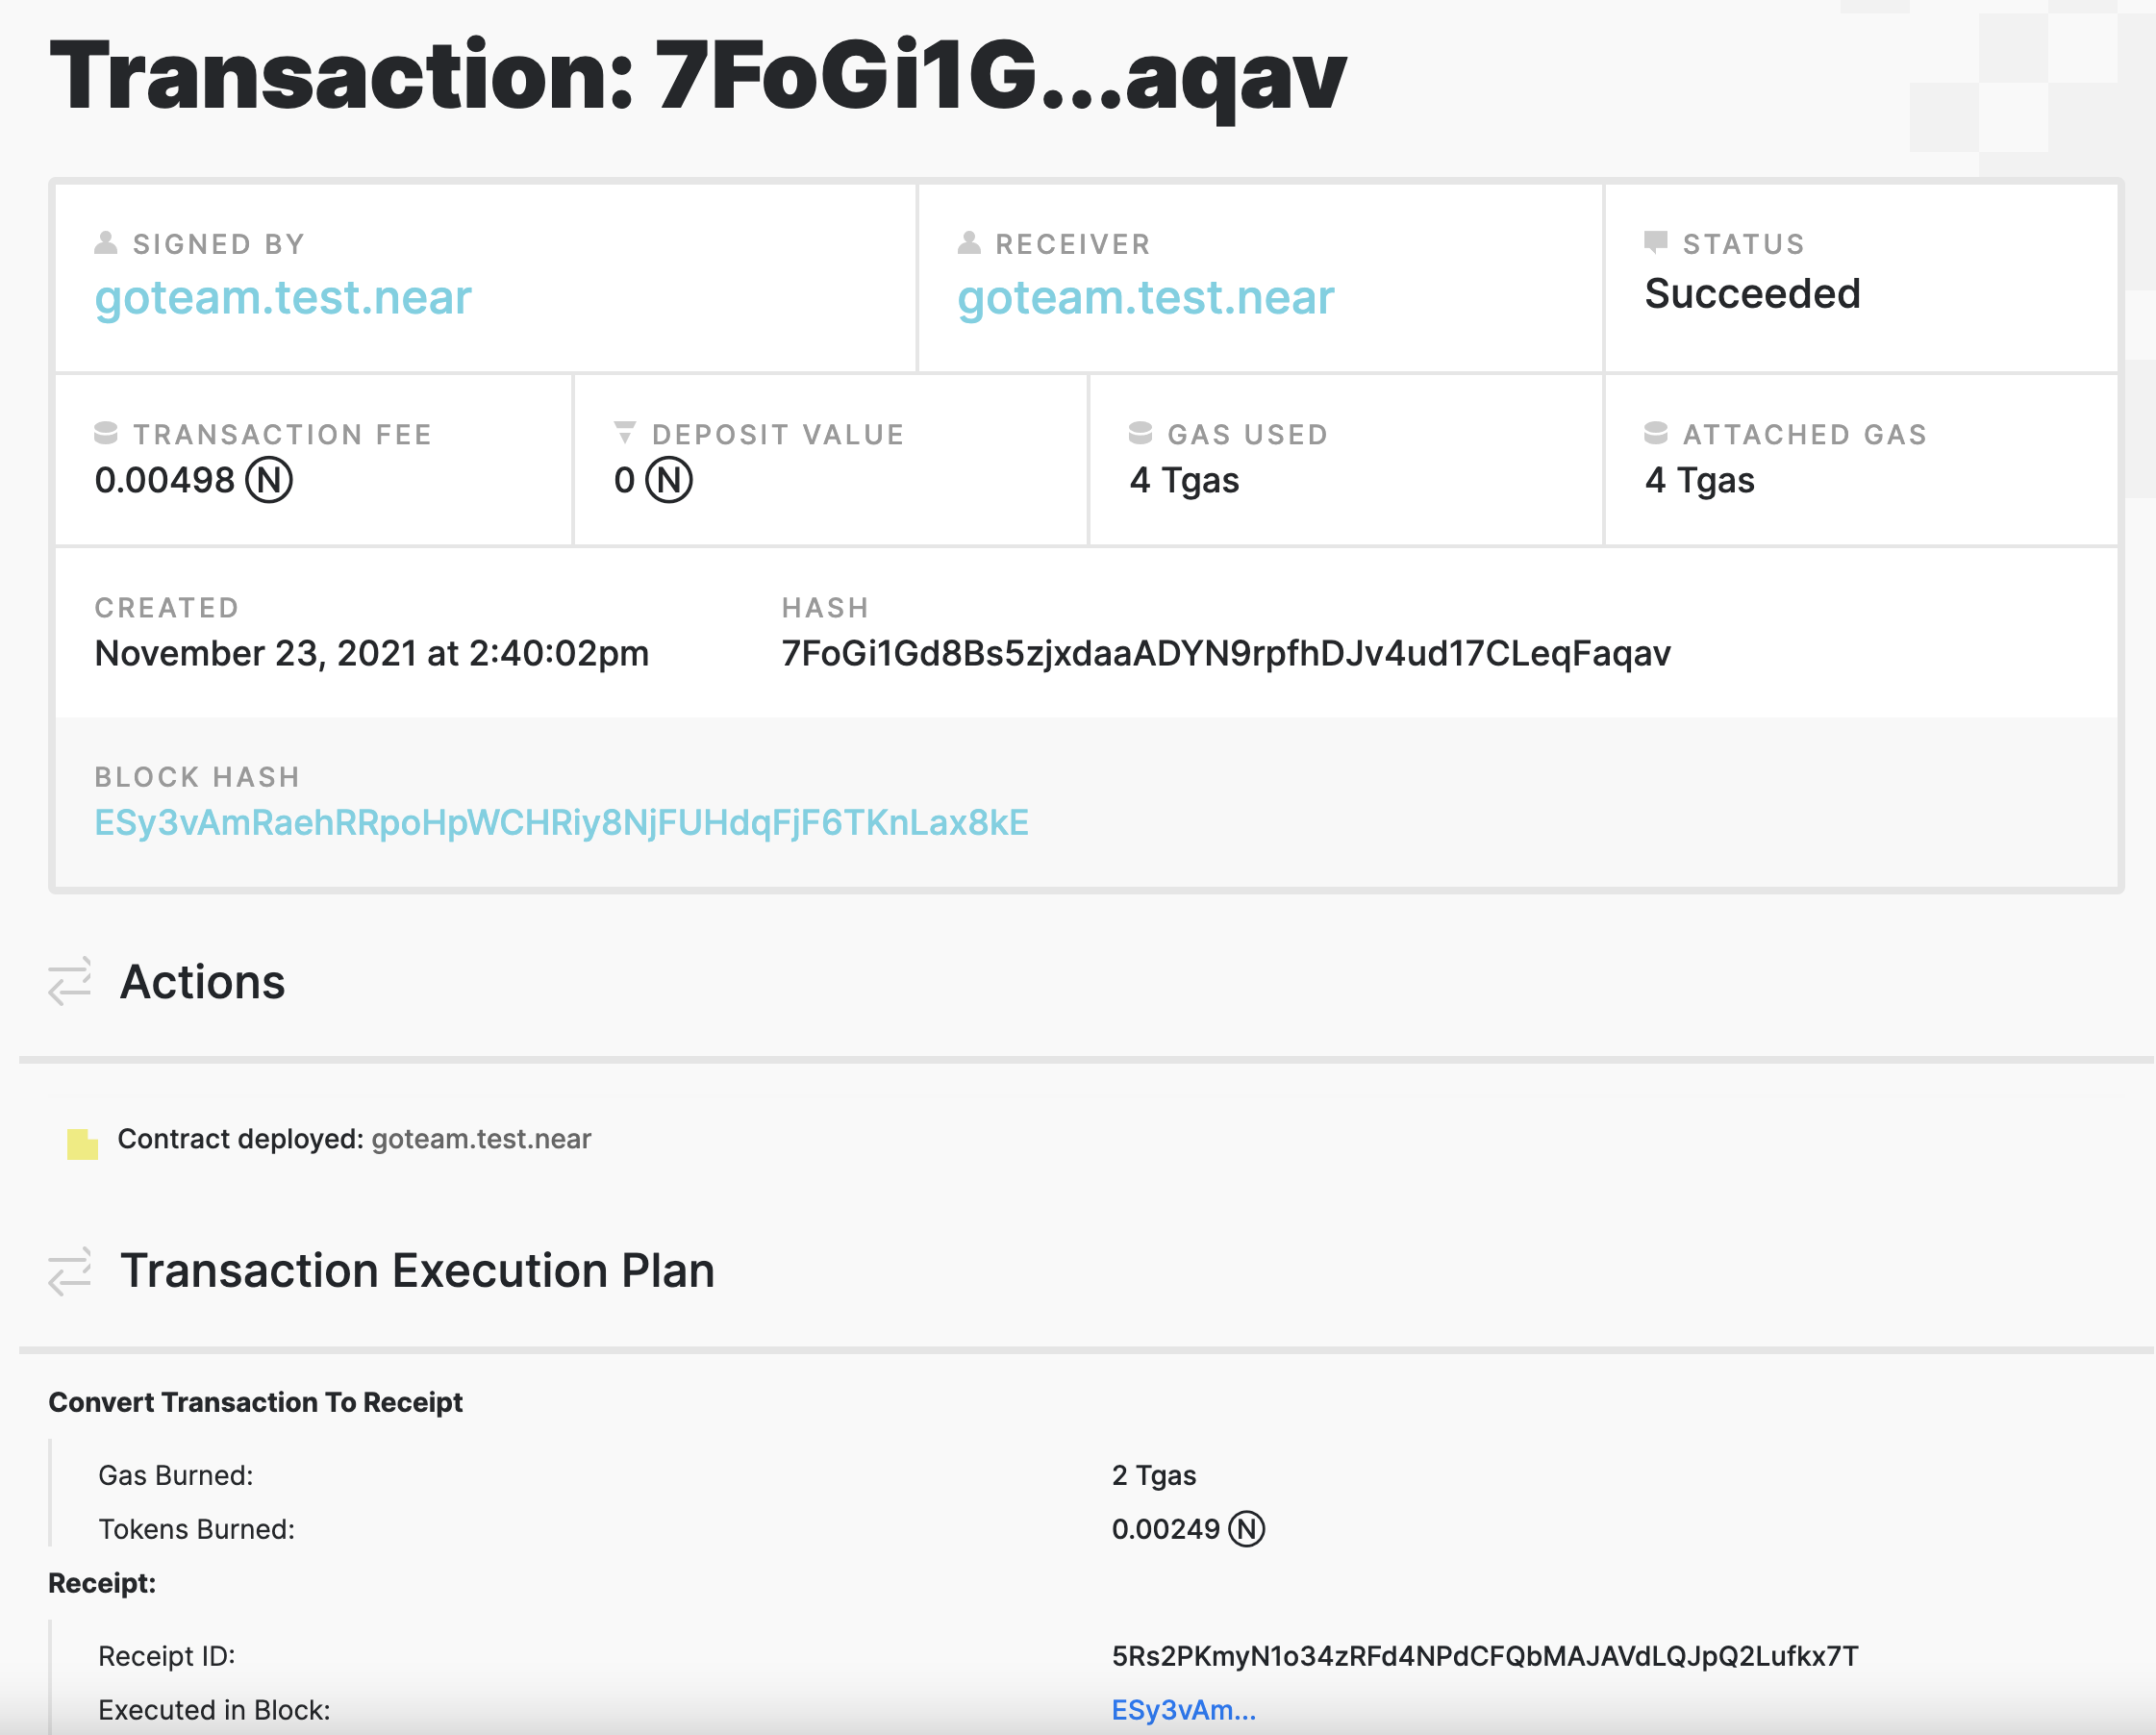The height and width of the screenshot is (1735, 2156).
Task: Click the yellow Contract deployed icon
Action: pos(82,1143)
